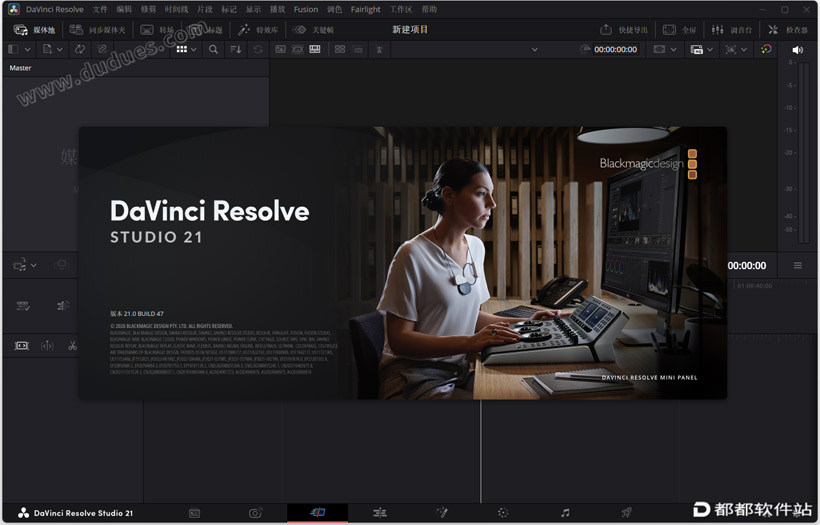820x525 pixels.
Task: Click the split clip icon
Action: [x=47, y=346]
